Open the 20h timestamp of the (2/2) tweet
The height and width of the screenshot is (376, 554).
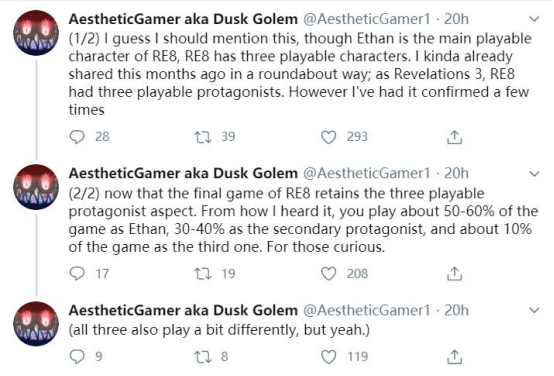[x=456, y=173]
